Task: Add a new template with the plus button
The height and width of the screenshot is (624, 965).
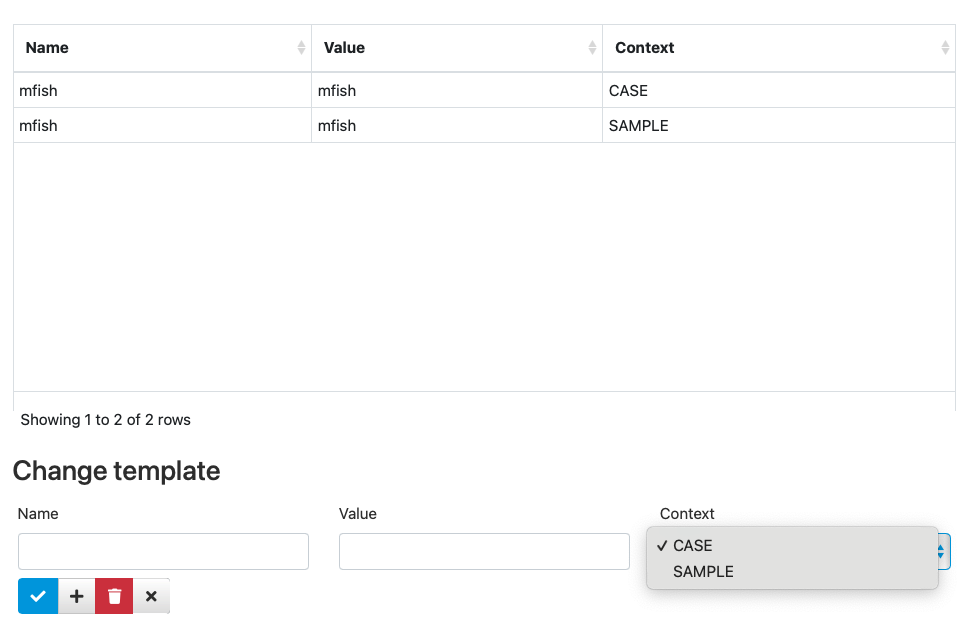Action: coord(76,596)
